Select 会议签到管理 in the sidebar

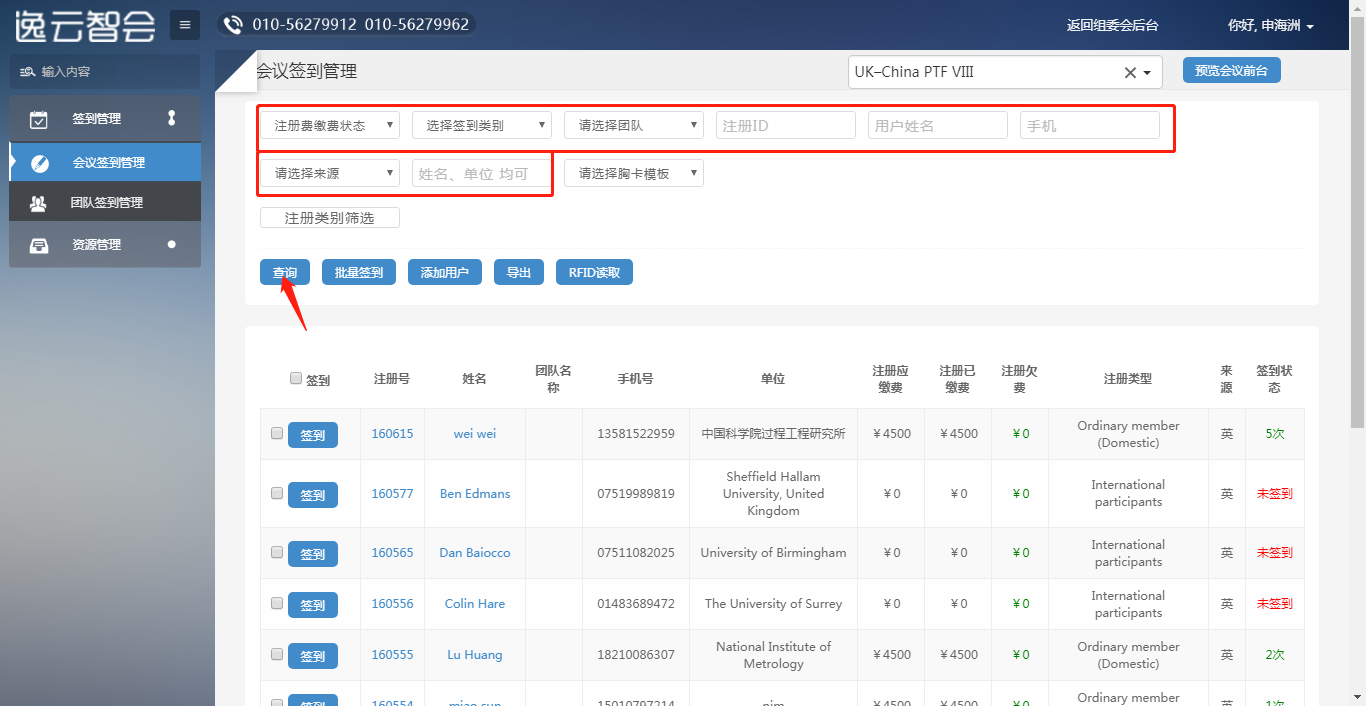click(105, 163)
